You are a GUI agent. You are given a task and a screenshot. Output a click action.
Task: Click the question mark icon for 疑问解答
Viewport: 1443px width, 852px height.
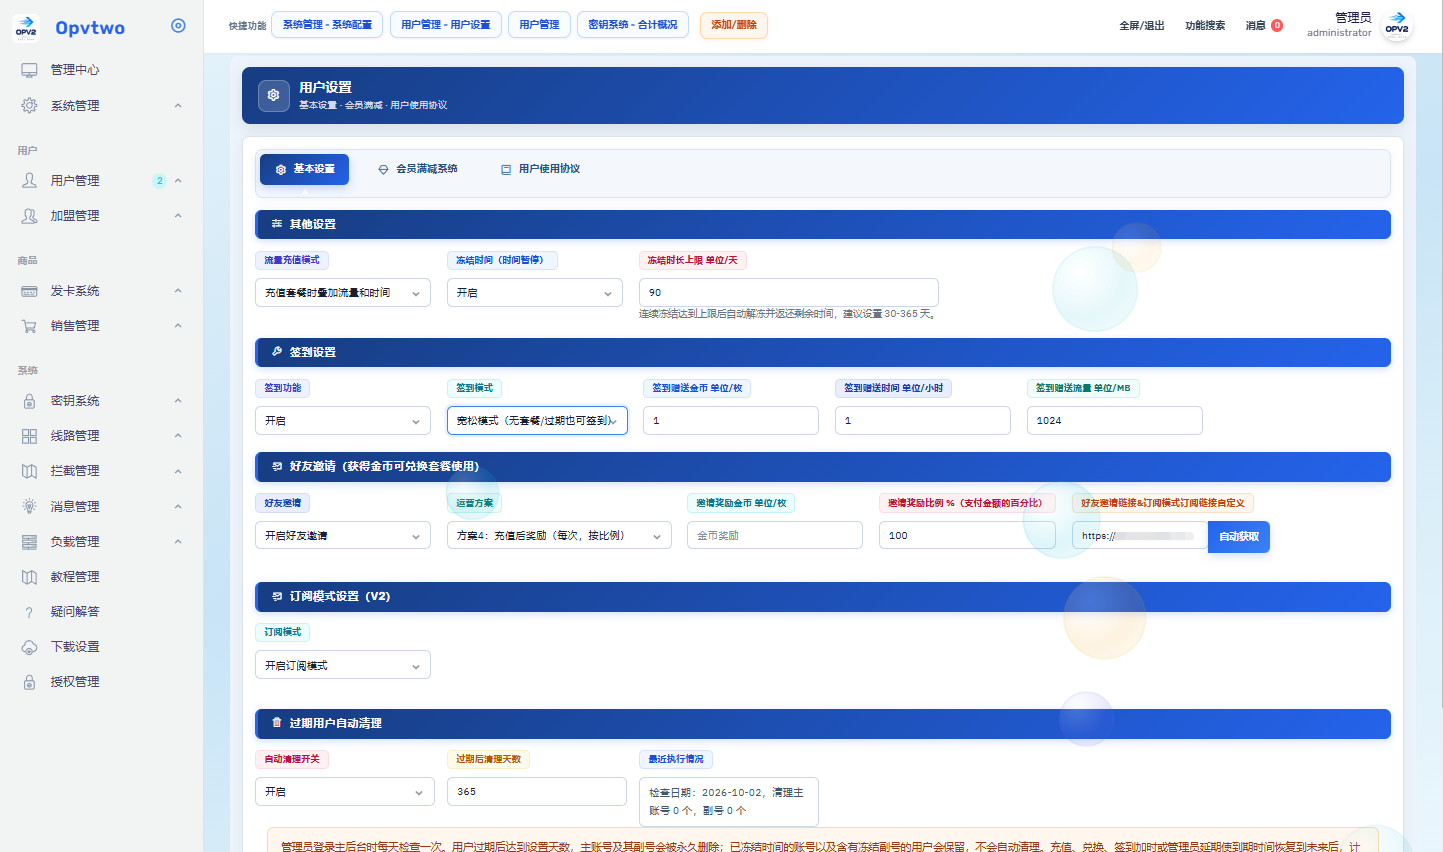29,612
